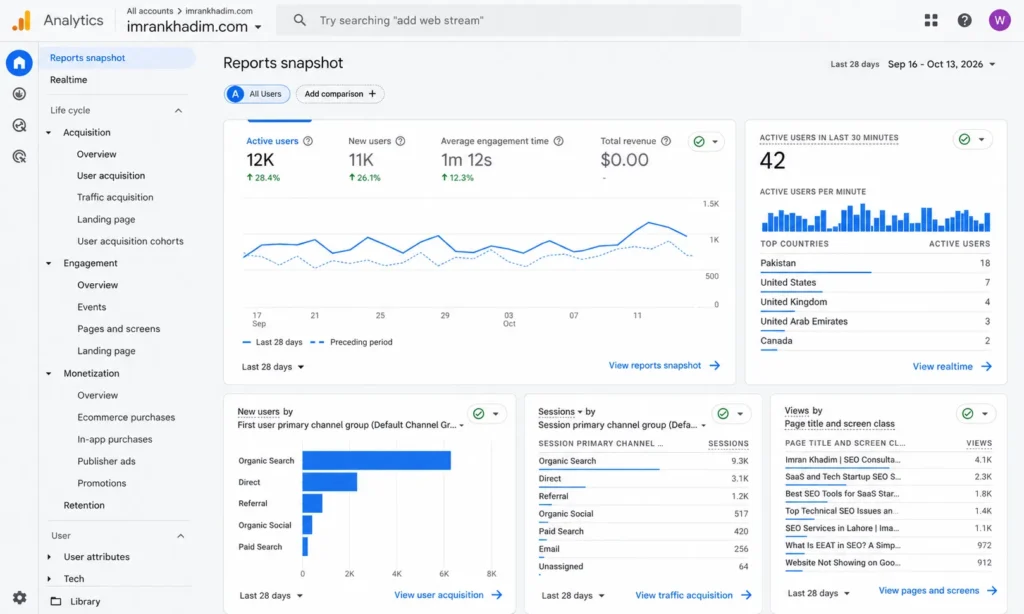Click the Pakistan row in top countries
The height and width of the screenshot is (614, 1024).
click(875, 263)
